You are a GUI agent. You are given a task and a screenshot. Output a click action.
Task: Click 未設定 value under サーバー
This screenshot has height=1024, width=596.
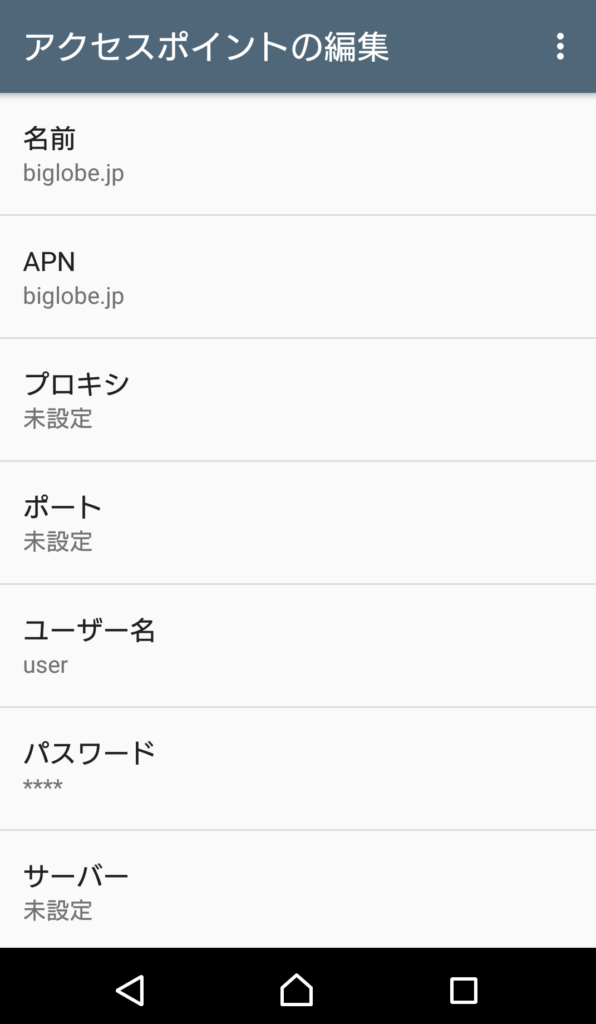[x=58, y=910]
